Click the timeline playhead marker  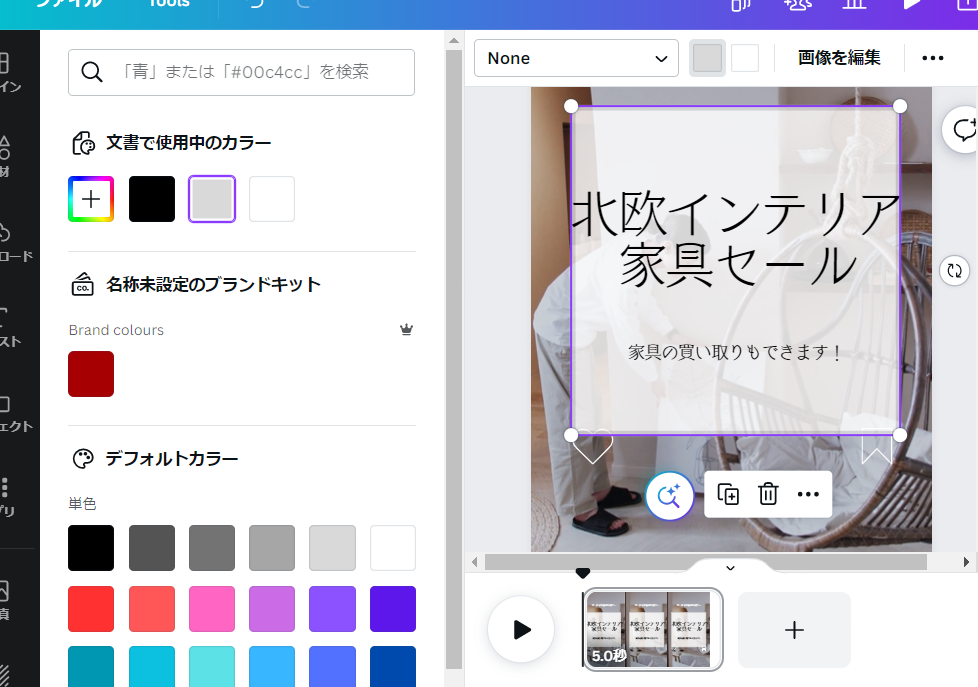pyautogui.click(x=583, y=573)
